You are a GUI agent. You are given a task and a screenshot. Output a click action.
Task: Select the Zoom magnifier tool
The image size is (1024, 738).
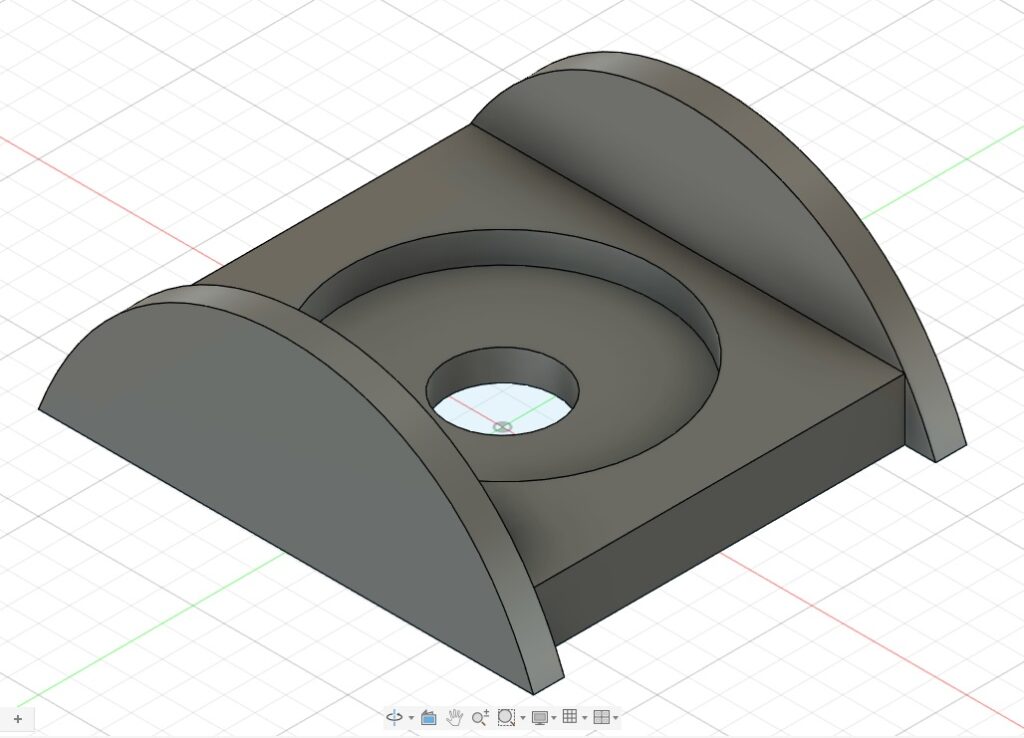point(480,717)
